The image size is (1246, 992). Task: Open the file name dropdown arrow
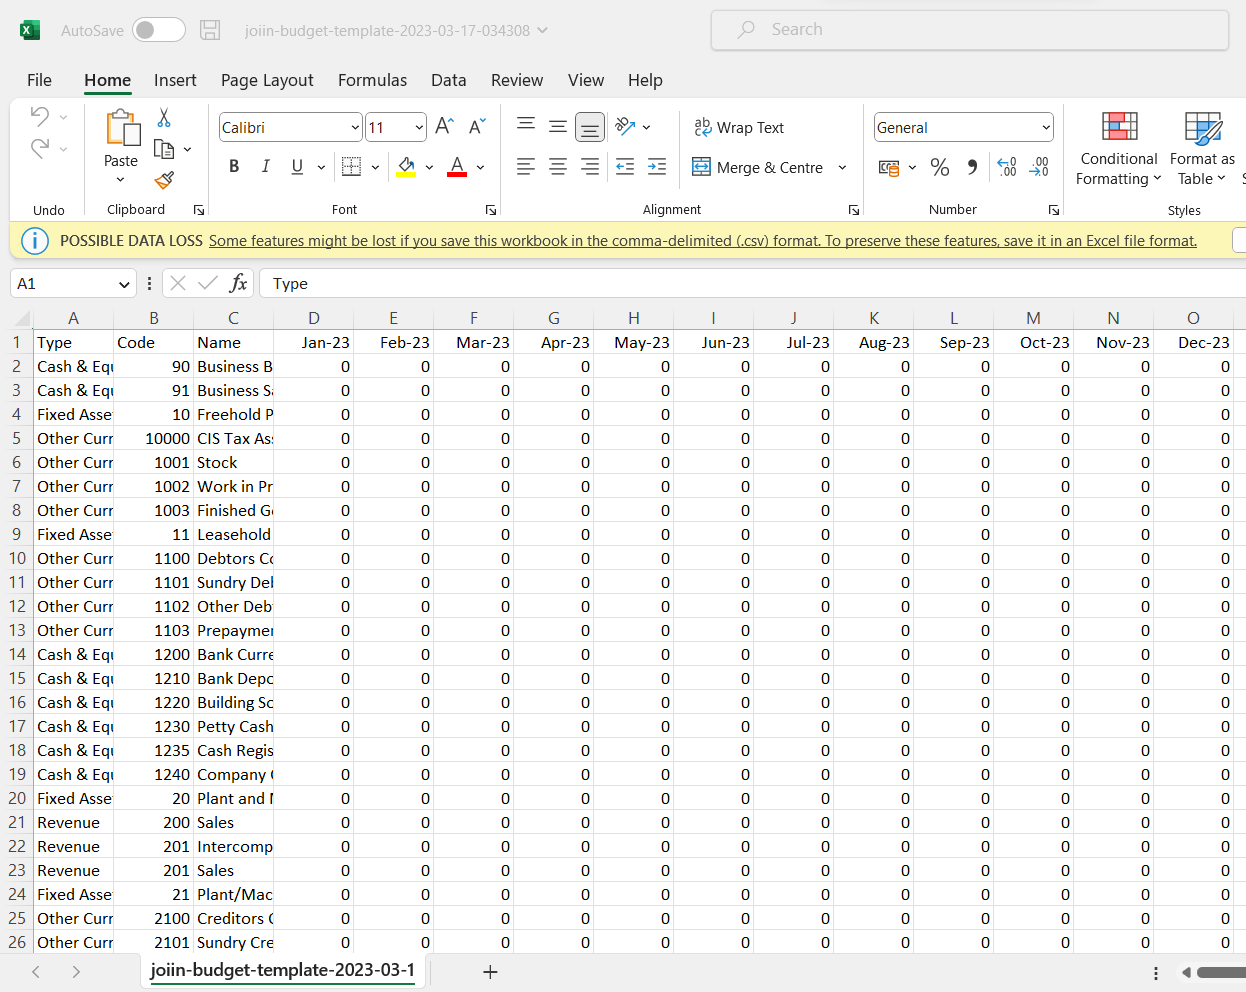[543, 30]
